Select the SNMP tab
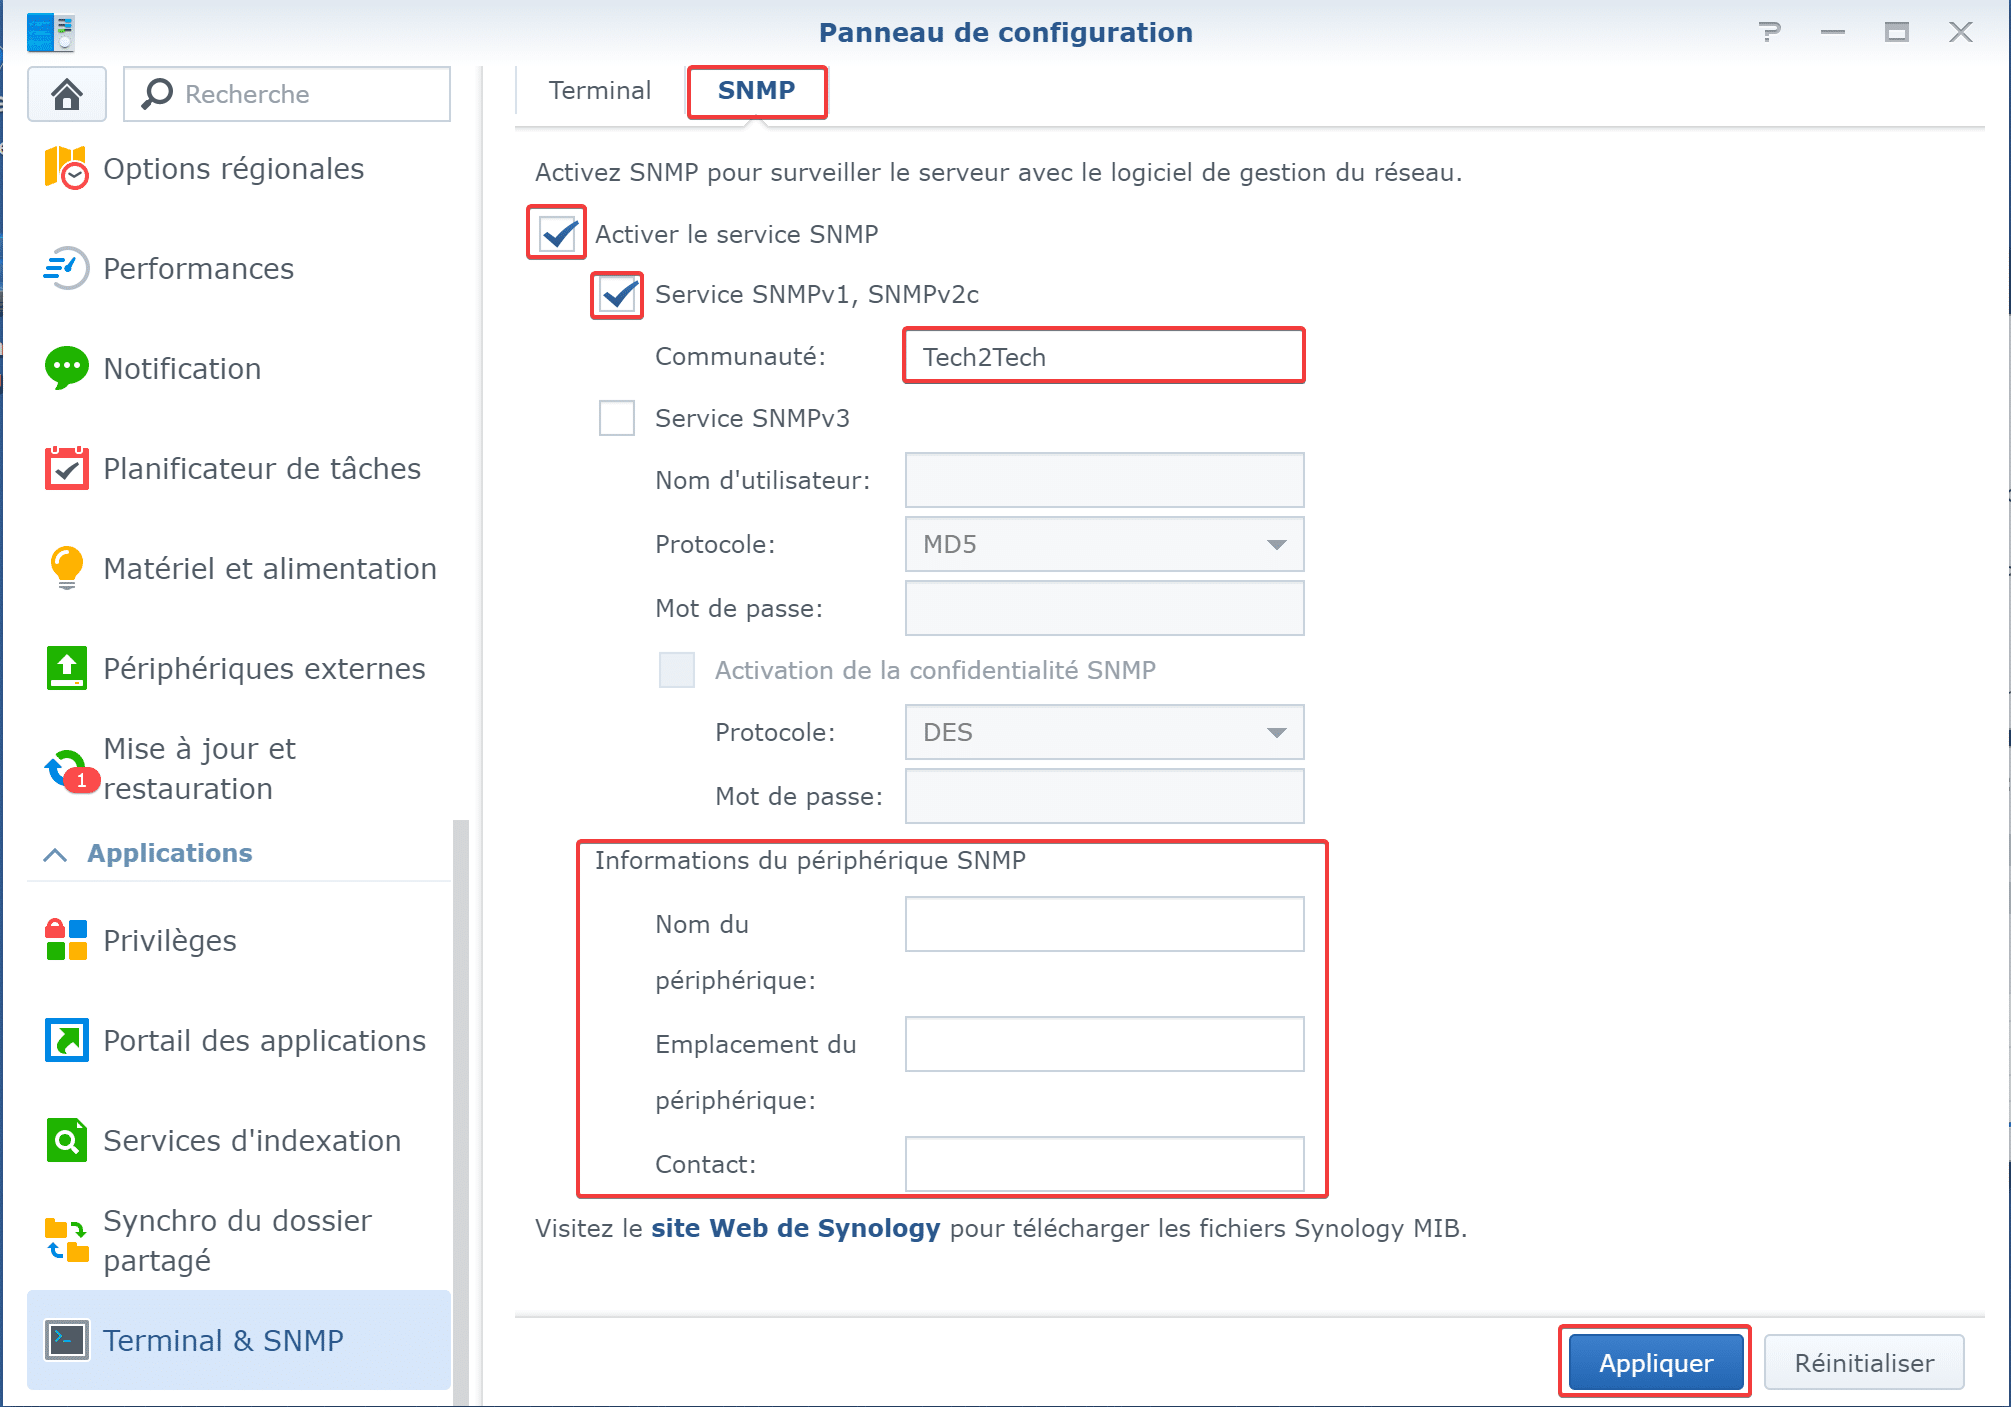The width and height of the screenshot is (2011, 1407). point(756,91)
